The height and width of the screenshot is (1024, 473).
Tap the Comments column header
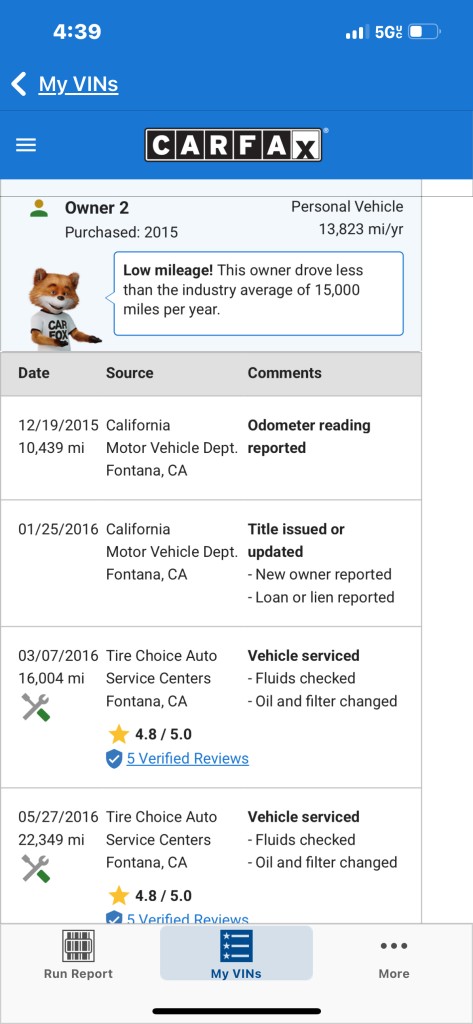click(284, 373)
